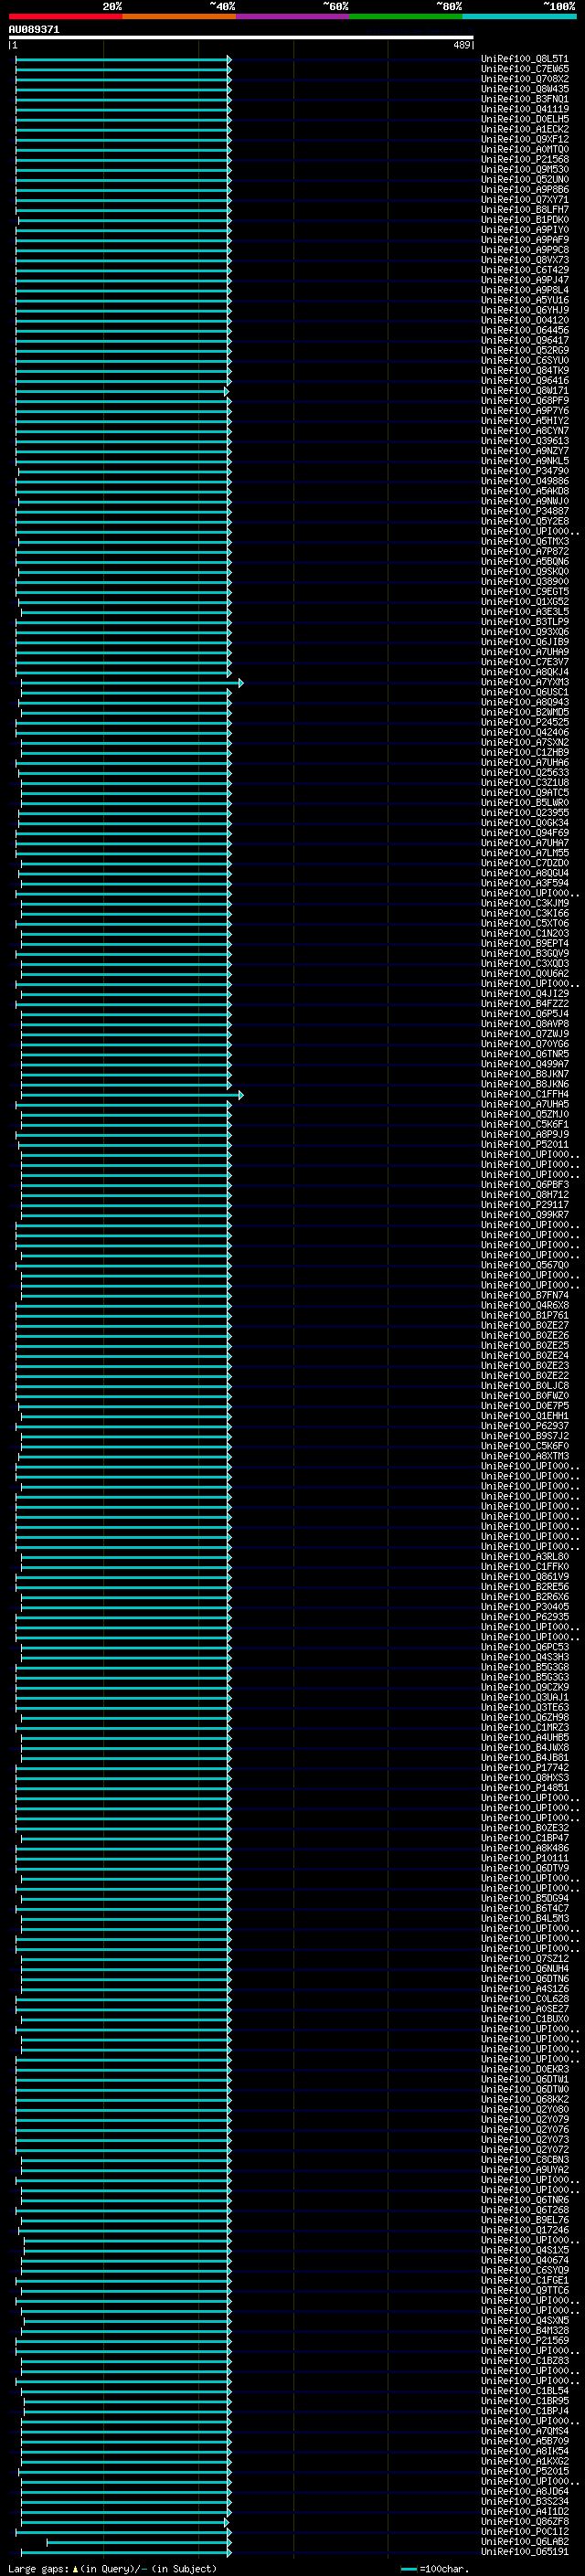Choose the UniRef100_Q8VX73 row label
Viewport: 585px width, 2576px height.
(524, 261)
